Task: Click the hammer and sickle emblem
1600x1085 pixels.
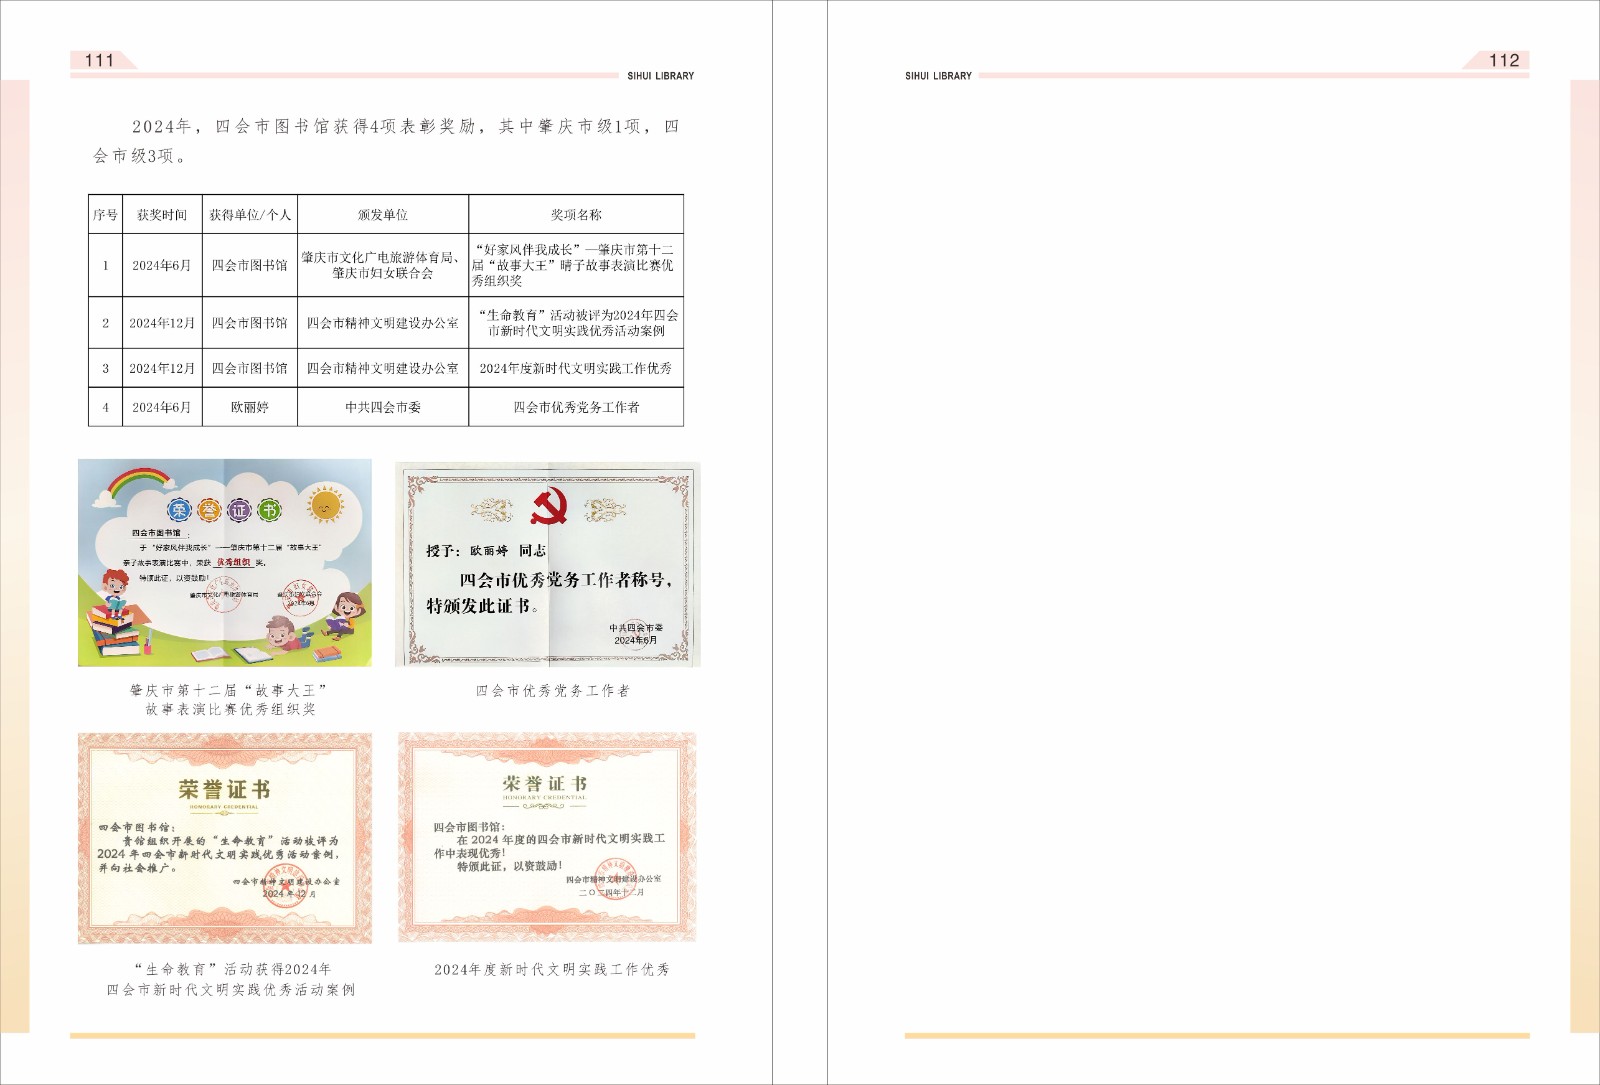Action: click(x=548, y=508)
